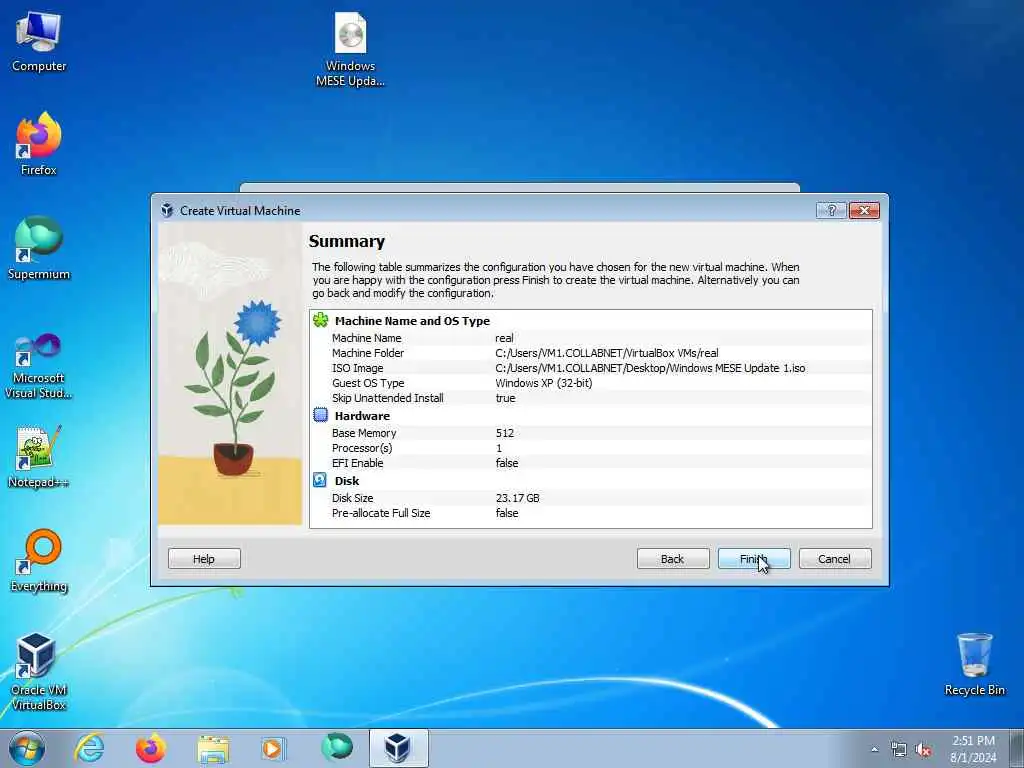1024x768 pixels.
Task: Click the VirtualBox taskbar button
Action: point(398,748)
